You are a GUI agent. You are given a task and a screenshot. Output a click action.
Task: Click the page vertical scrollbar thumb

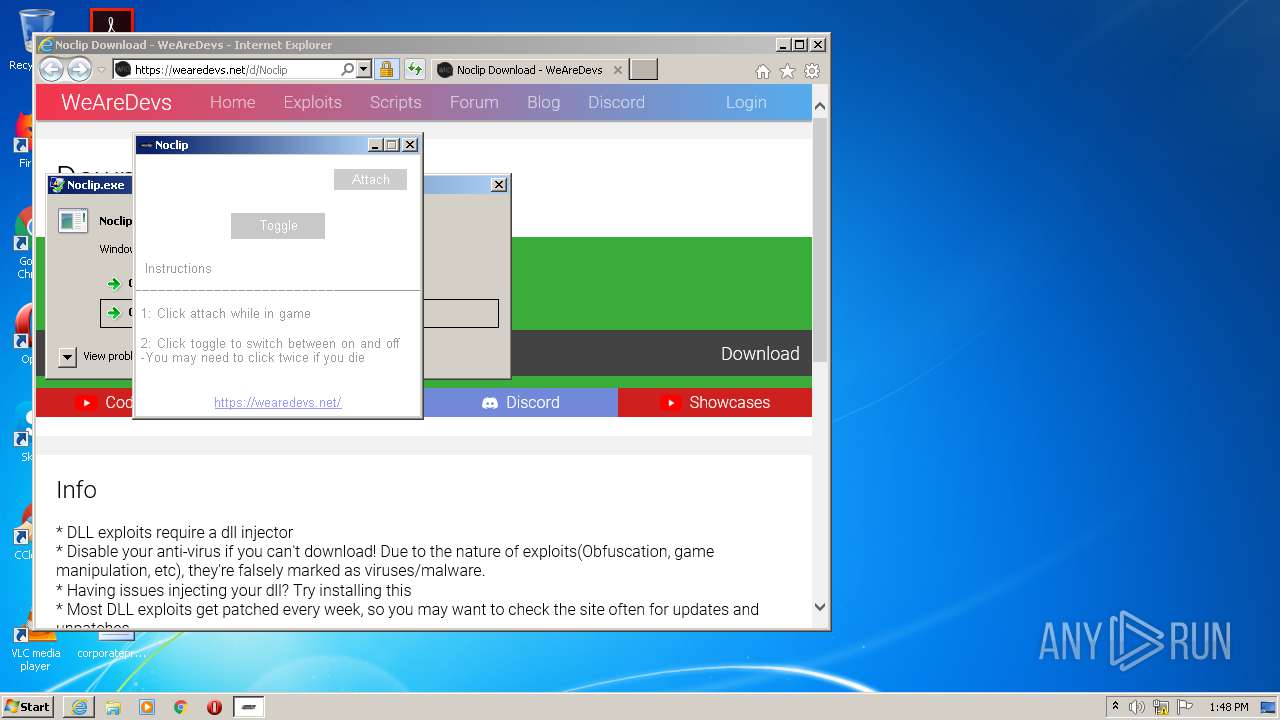tap(820, 240)
